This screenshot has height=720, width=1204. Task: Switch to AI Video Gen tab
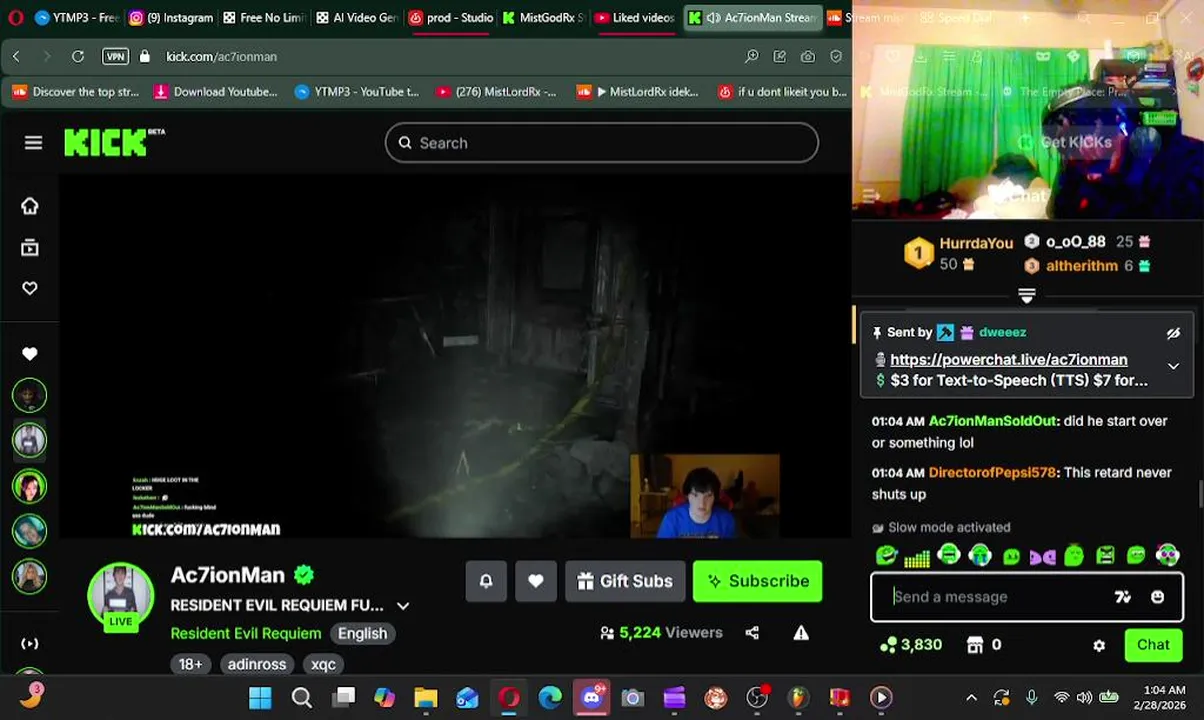click(356, 17)
